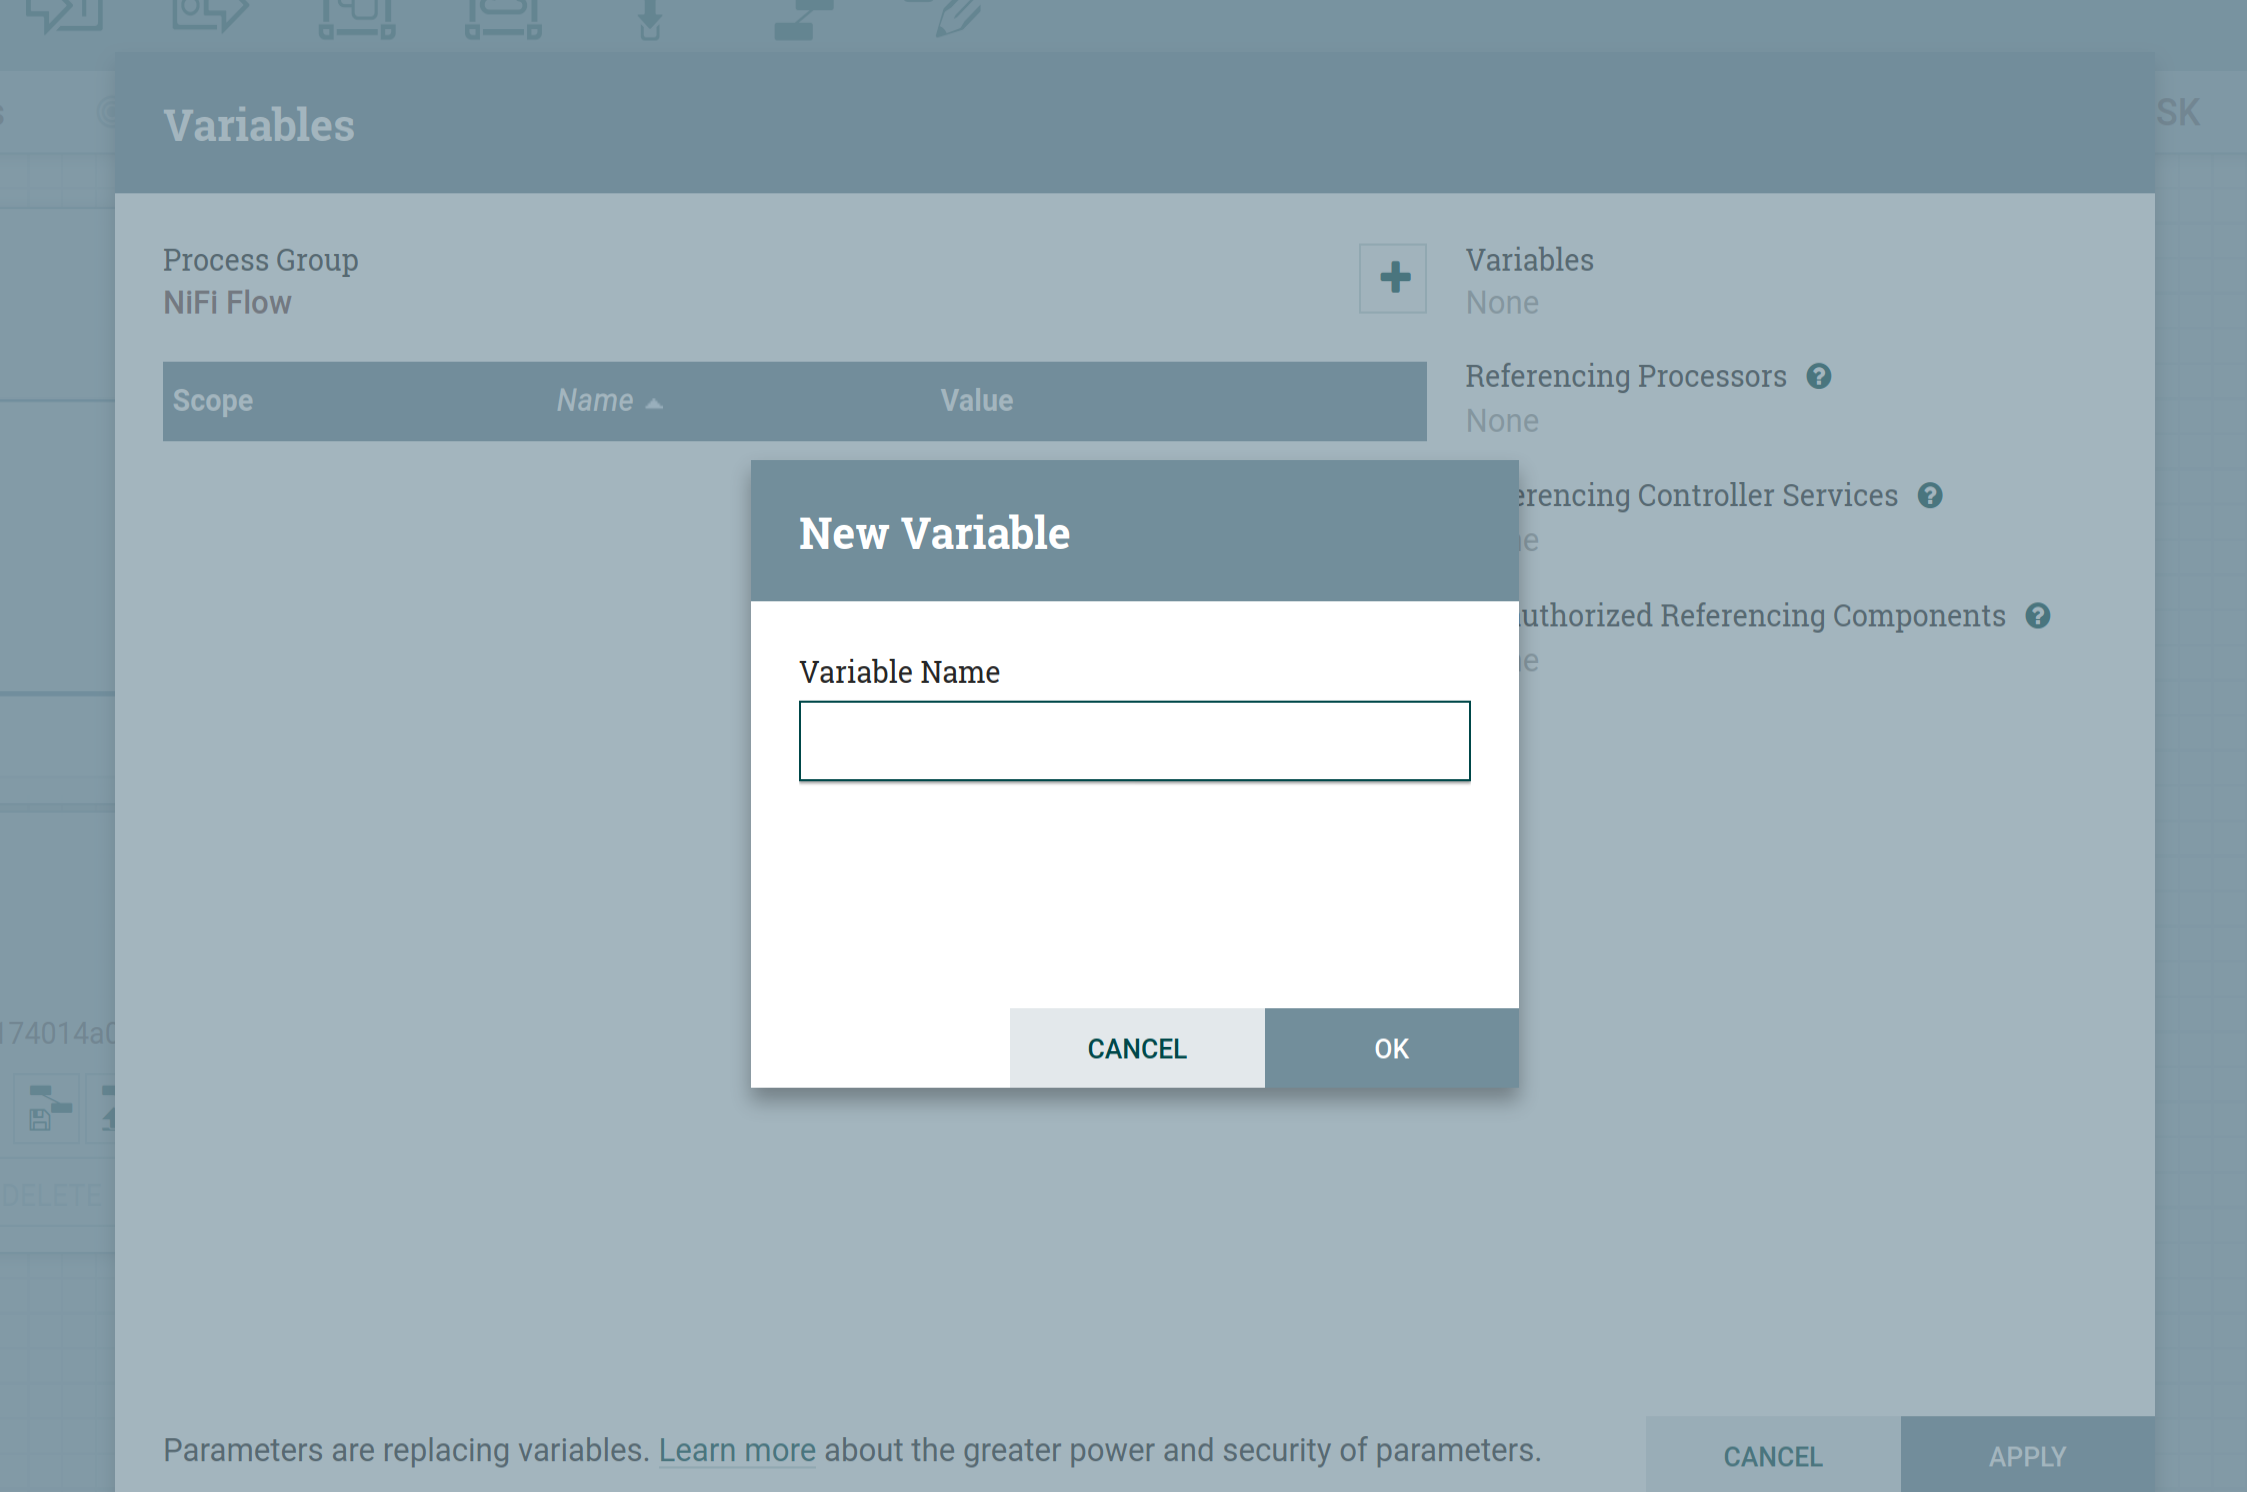Toggle the Name column sort arrow
This screenshot has height=1492, width=2247.
pyautogui.click(x=654, y=402)
